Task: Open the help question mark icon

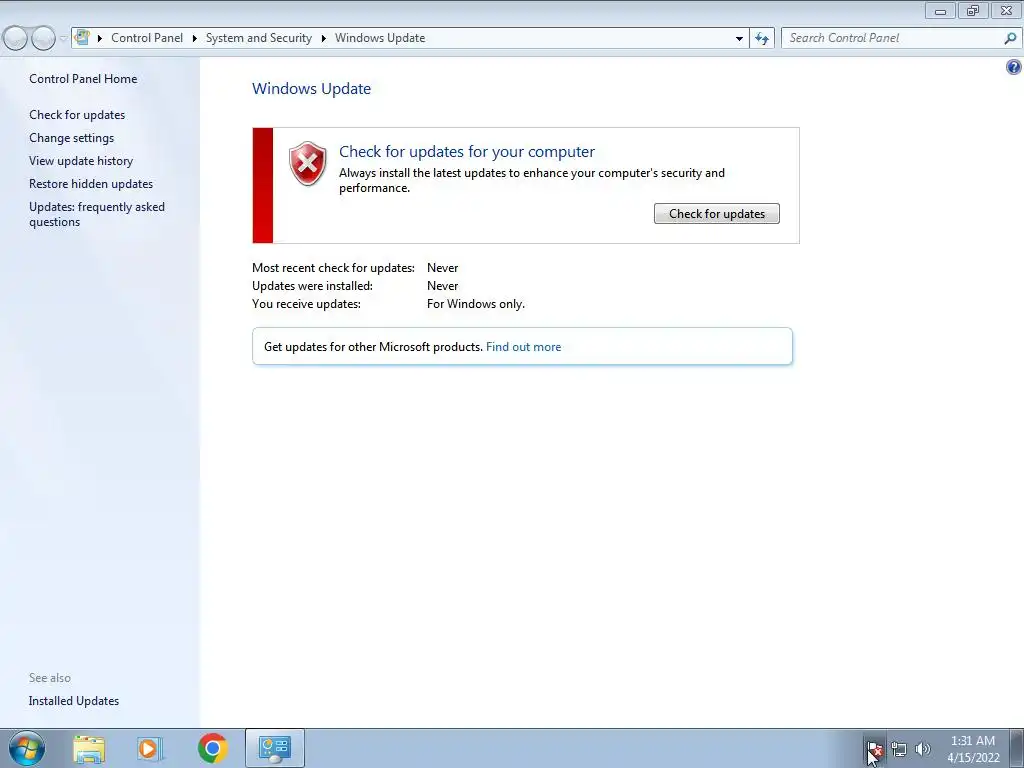Action: (x=1014, y=67)
